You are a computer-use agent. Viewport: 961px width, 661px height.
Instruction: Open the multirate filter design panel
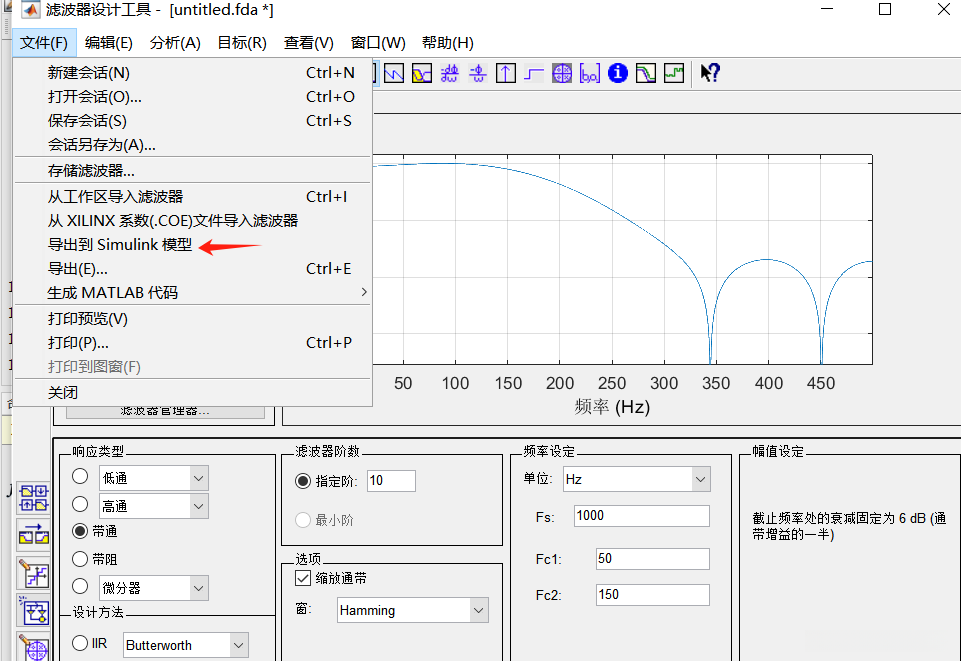click(34, 497)
